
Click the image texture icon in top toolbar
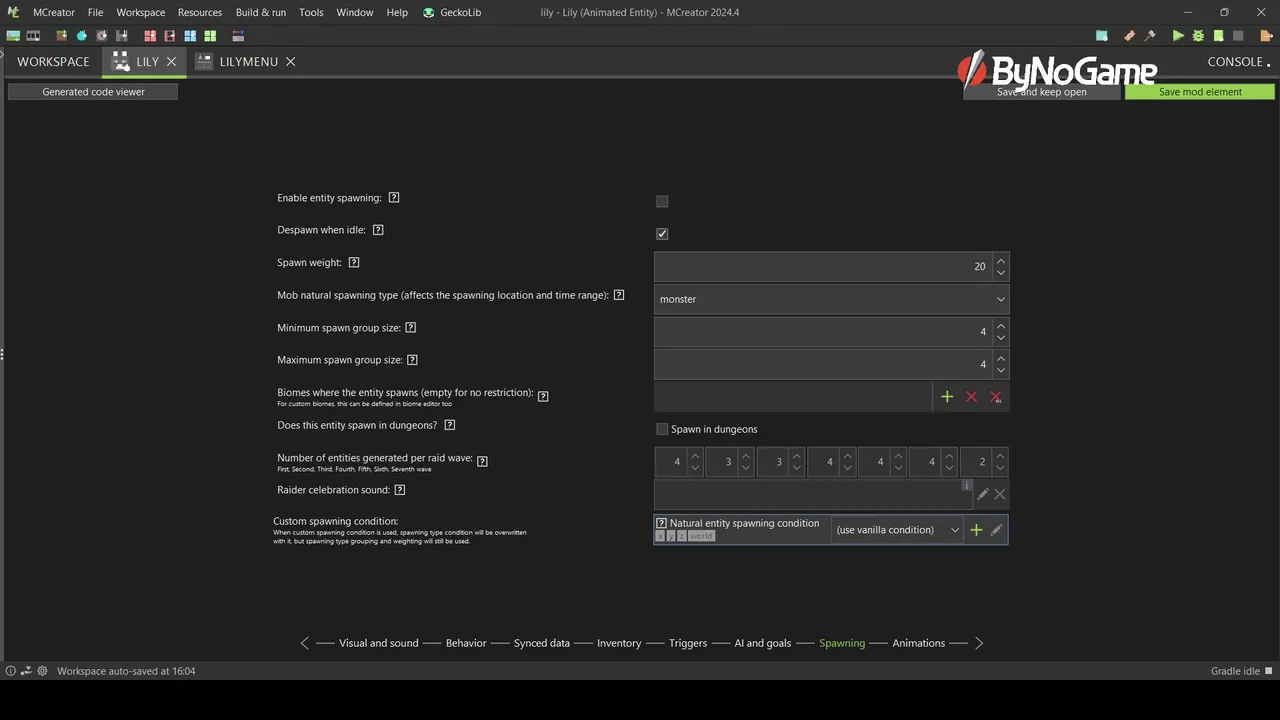pos(13,36)
